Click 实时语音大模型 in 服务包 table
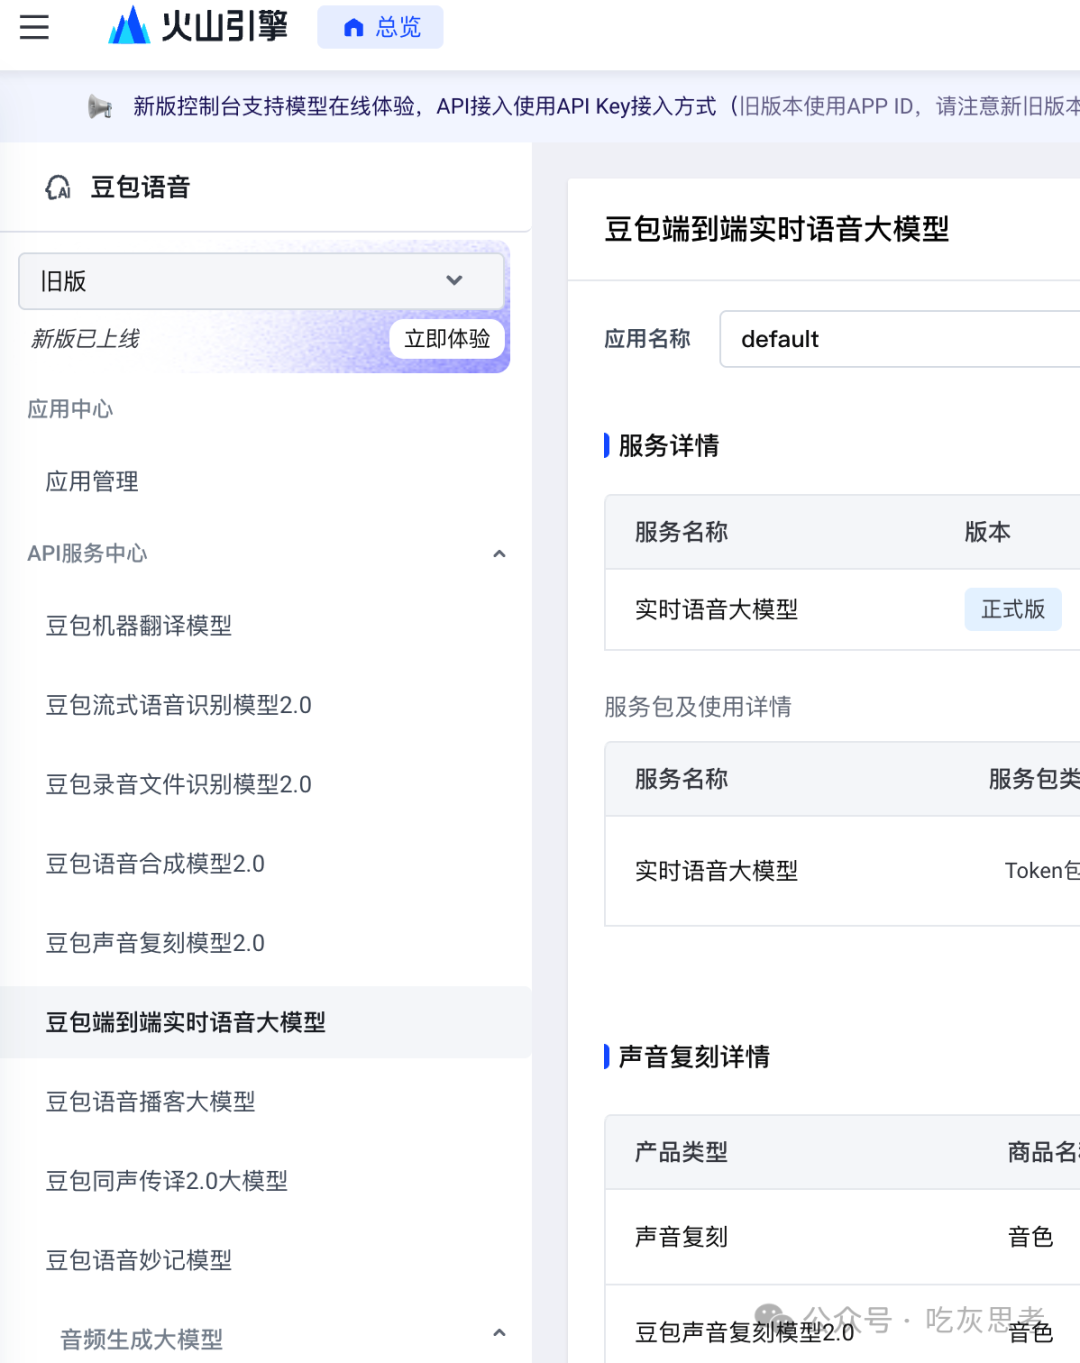1080x1363 pixels. 716,871
